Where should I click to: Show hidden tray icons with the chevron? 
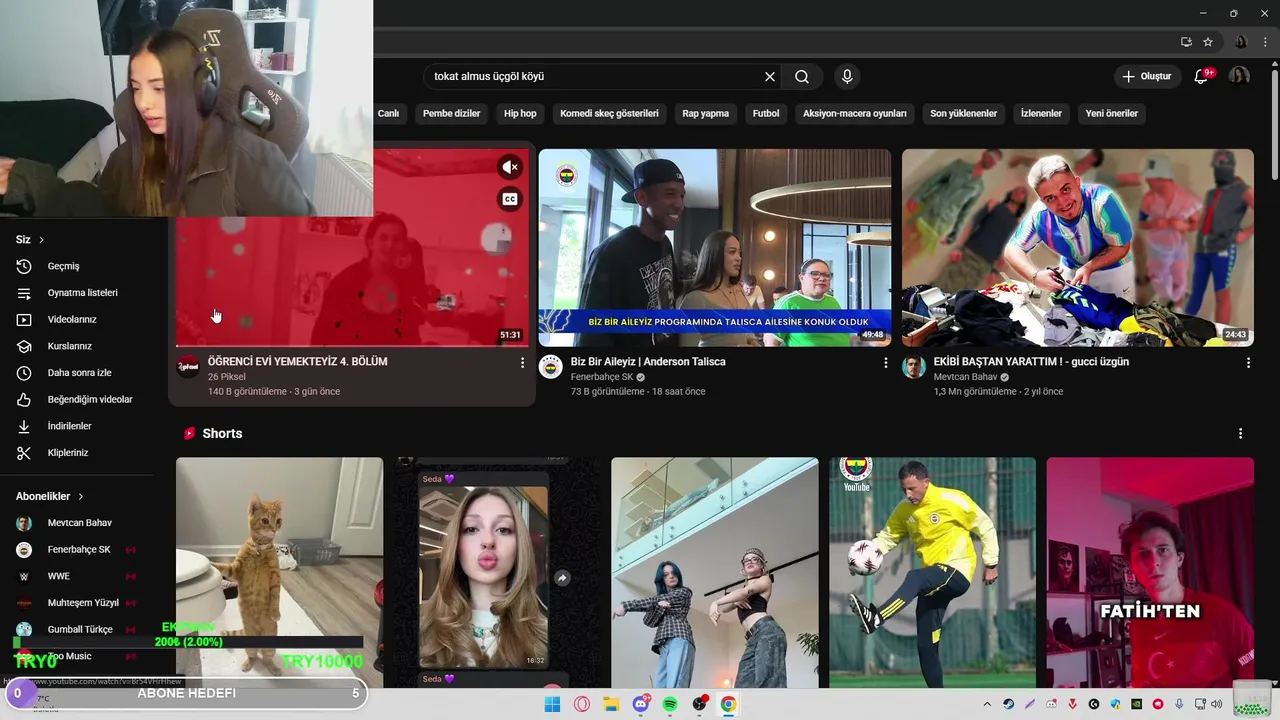click(987, 704)
